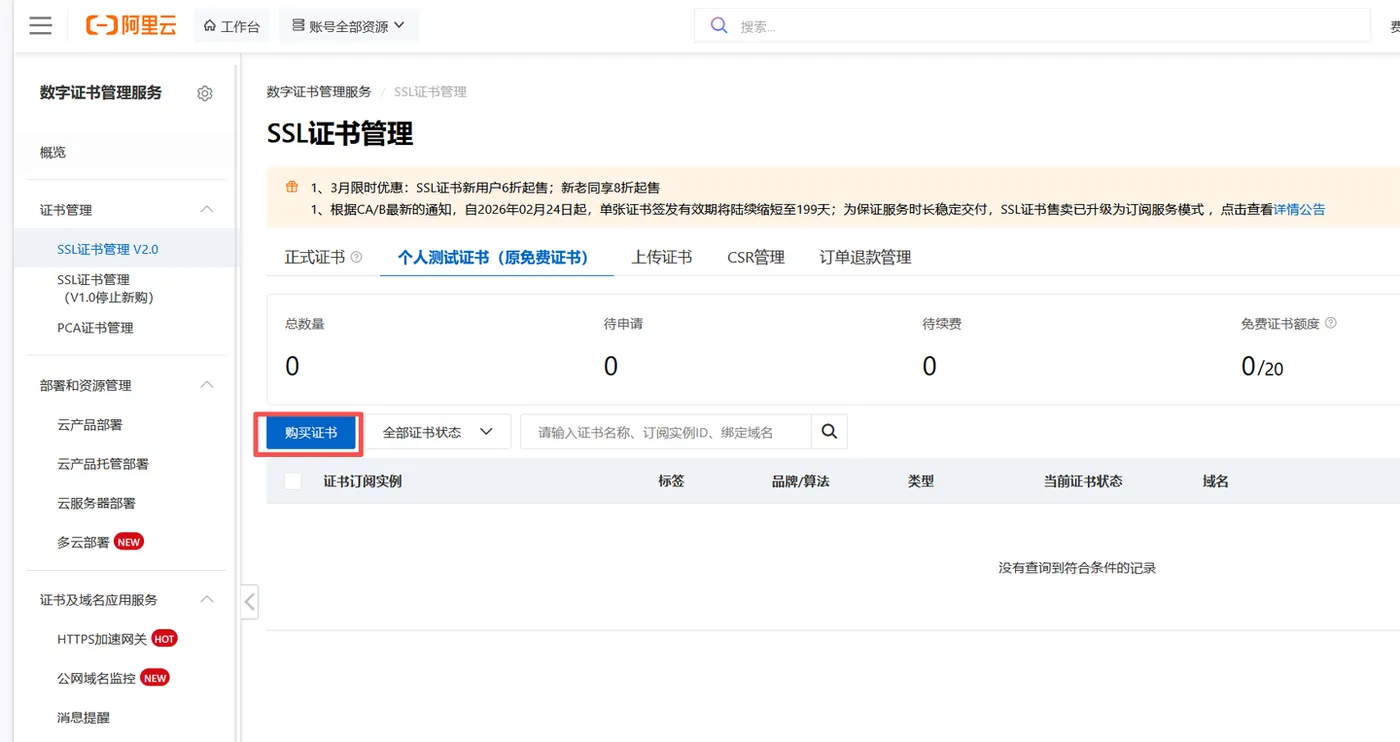Click the 没有查询到符合条件的记录 message
The image size is (1400, 742).
coord(1077,568)
